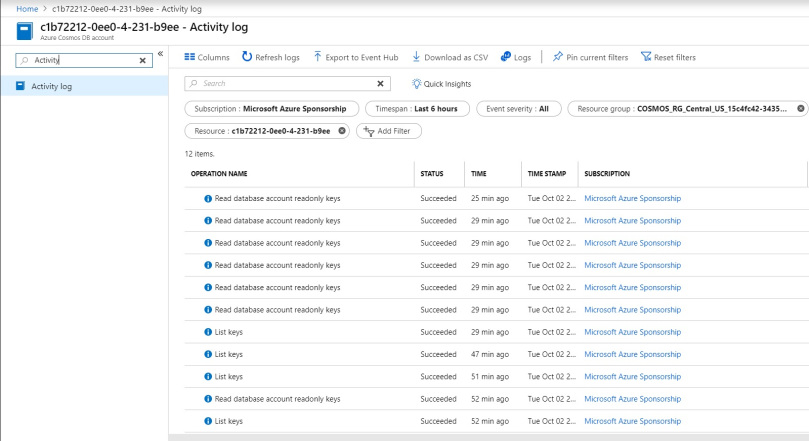Image resolution: width=809 pixels, height=441 pixels.
Task: Collapse the left menu with double chevron
Action: (160, 54)
